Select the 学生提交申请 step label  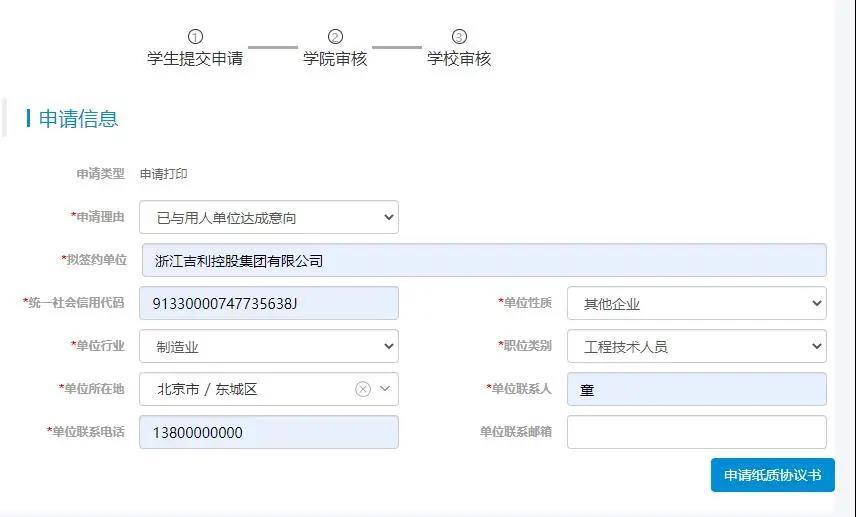tap(195, 58)
